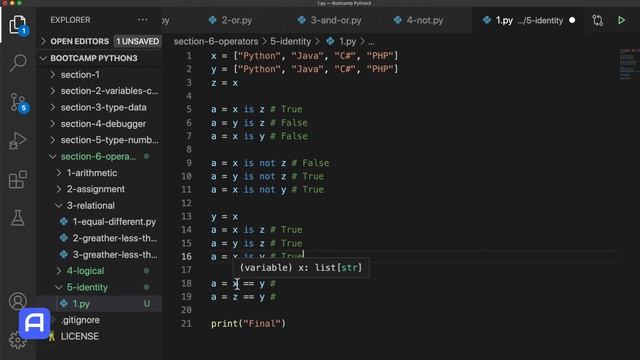Screen dimensions: 640x360
Task: Expand the 4-logical folder
Action: click(x=85, y=271)
